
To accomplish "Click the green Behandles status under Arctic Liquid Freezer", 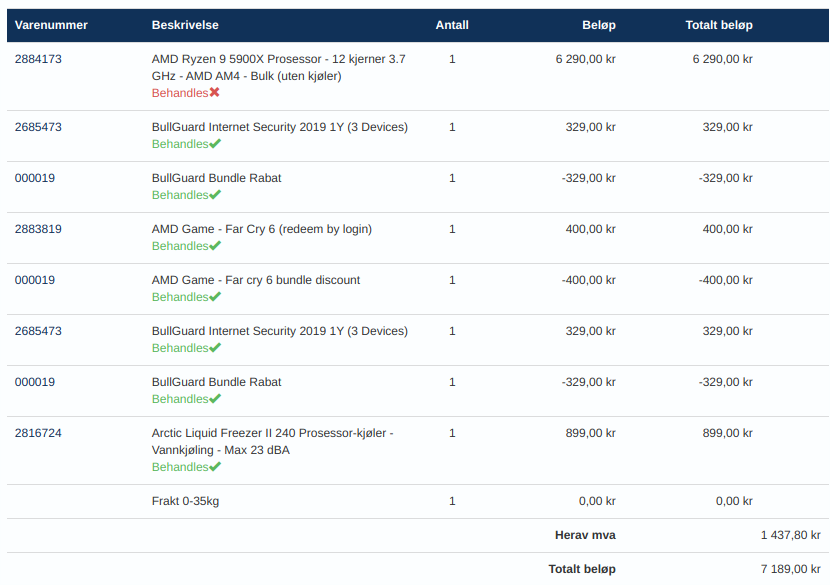I will (180, 466).
